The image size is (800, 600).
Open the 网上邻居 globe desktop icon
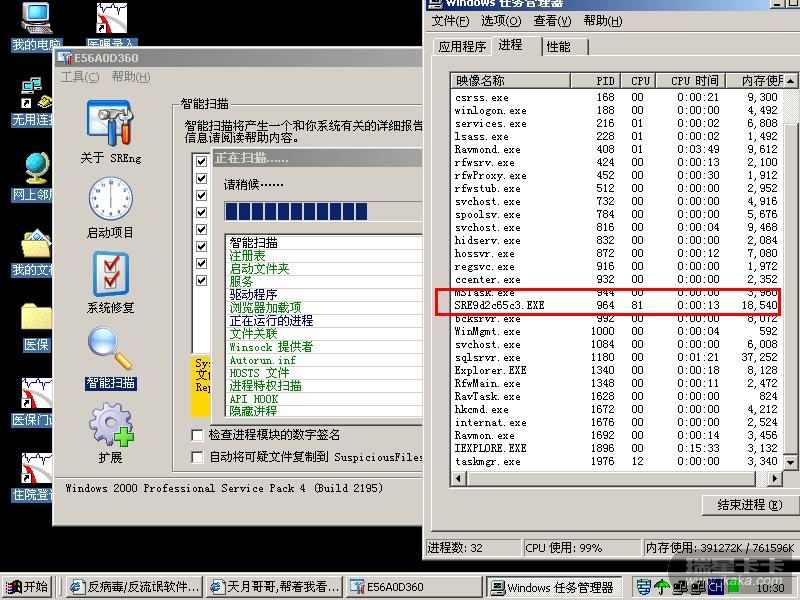pos(36,168)
